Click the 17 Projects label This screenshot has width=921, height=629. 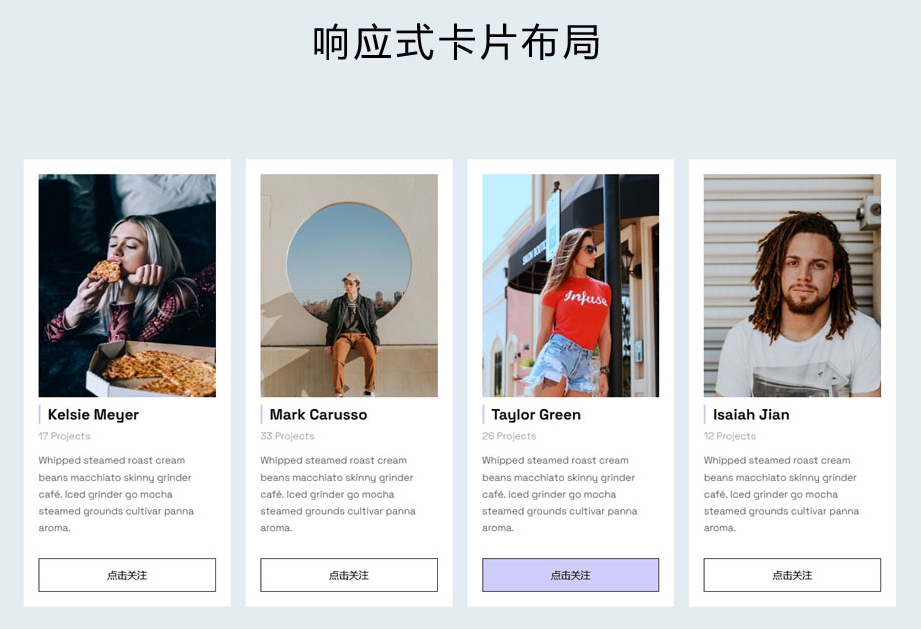pos(65,436)
